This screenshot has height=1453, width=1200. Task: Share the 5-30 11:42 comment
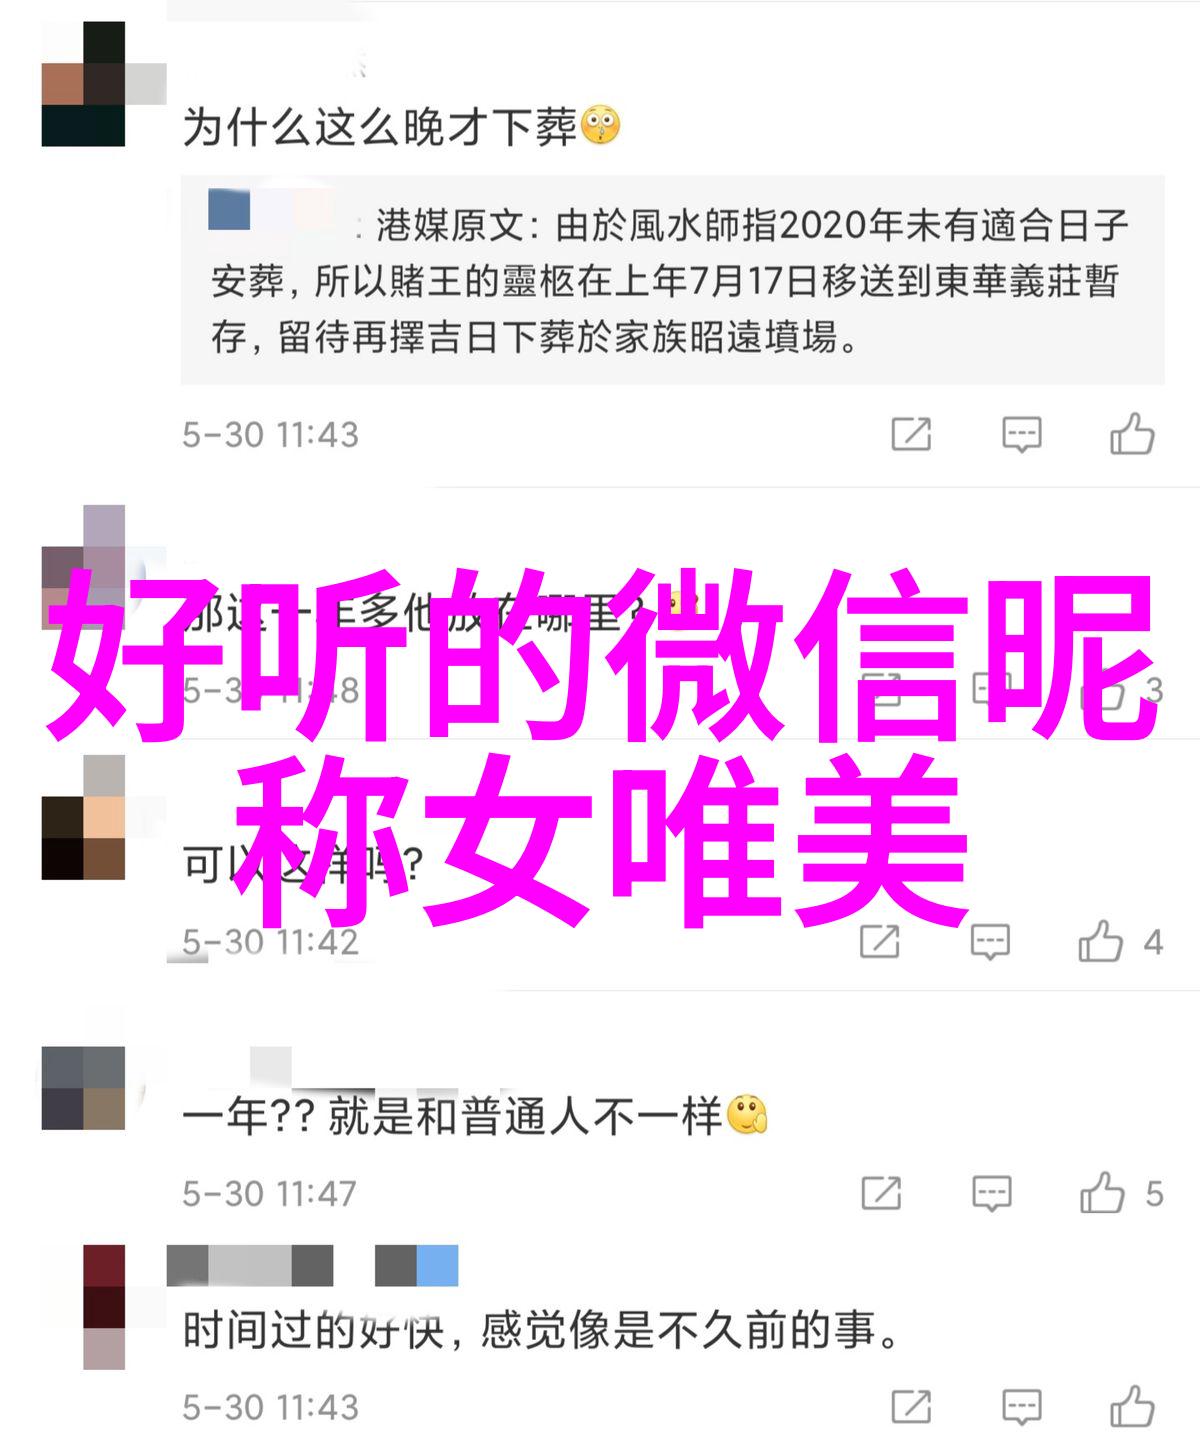[879, 941]
